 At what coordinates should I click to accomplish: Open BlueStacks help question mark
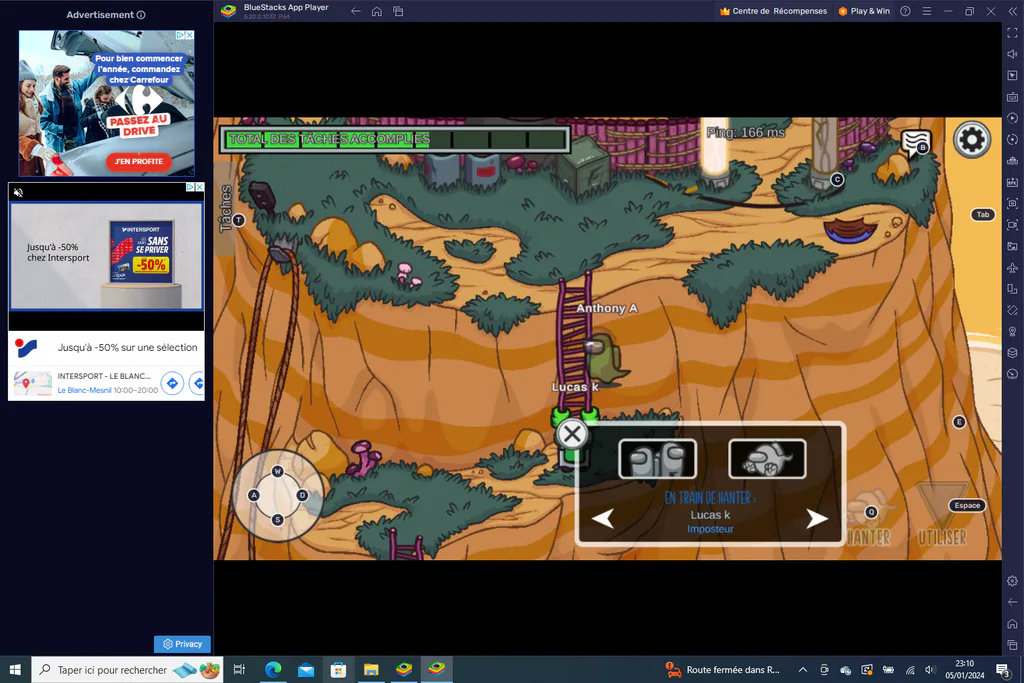[x=905, y=11]
